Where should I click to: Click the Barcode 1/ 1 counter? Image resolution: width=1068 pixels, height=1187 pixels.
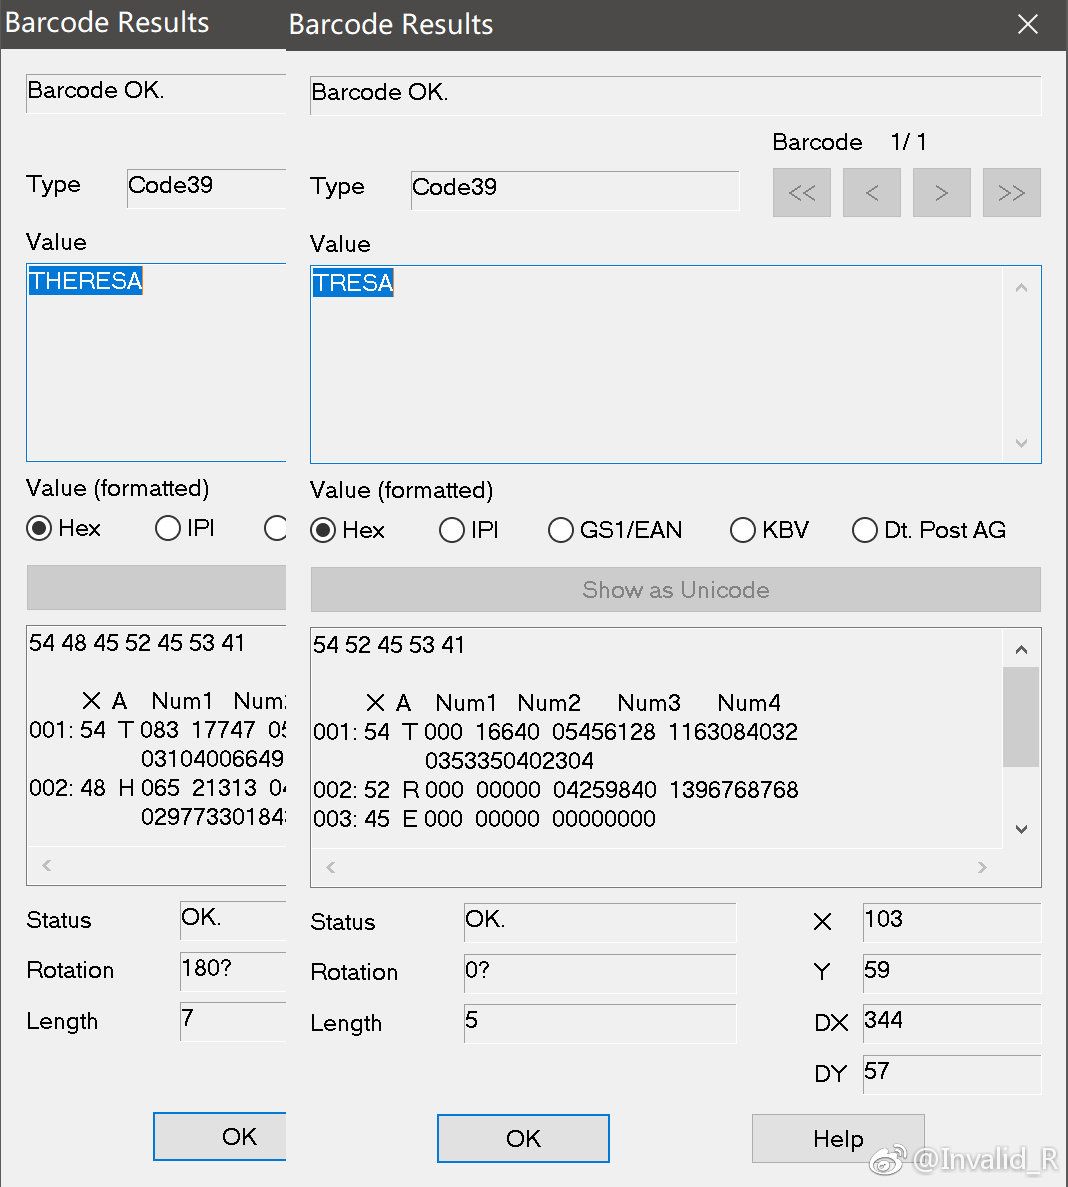pyautogui.click(x=849, y=142)
